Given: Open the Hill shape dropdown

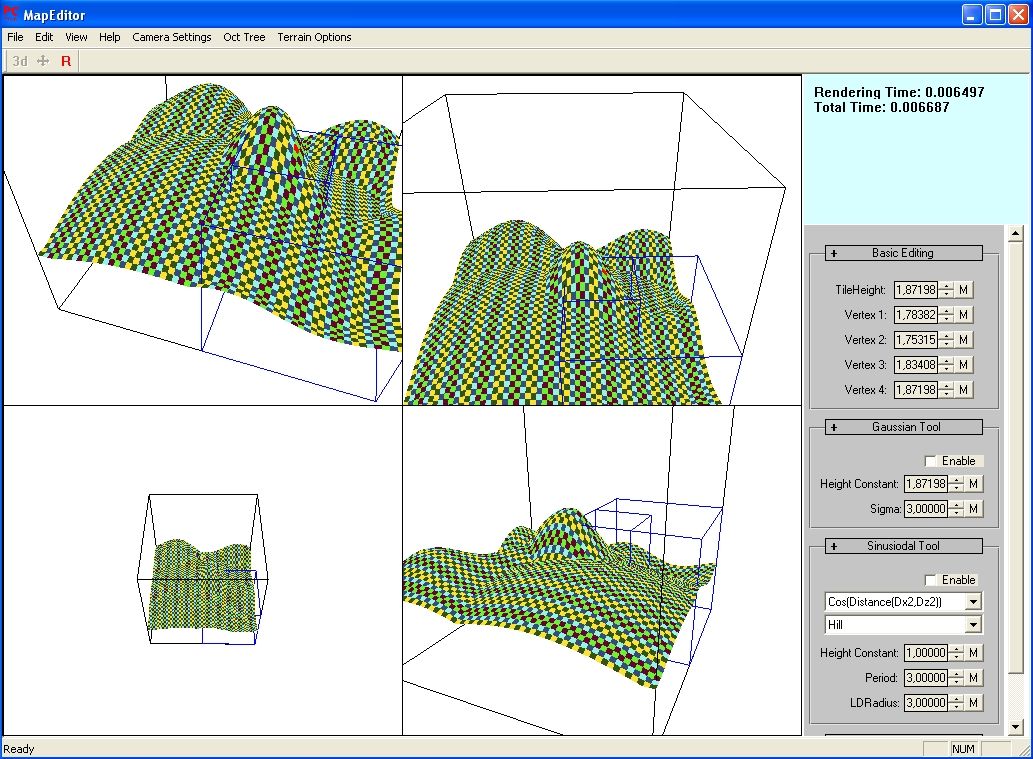Looking at the screenshot, I should 973,625.
